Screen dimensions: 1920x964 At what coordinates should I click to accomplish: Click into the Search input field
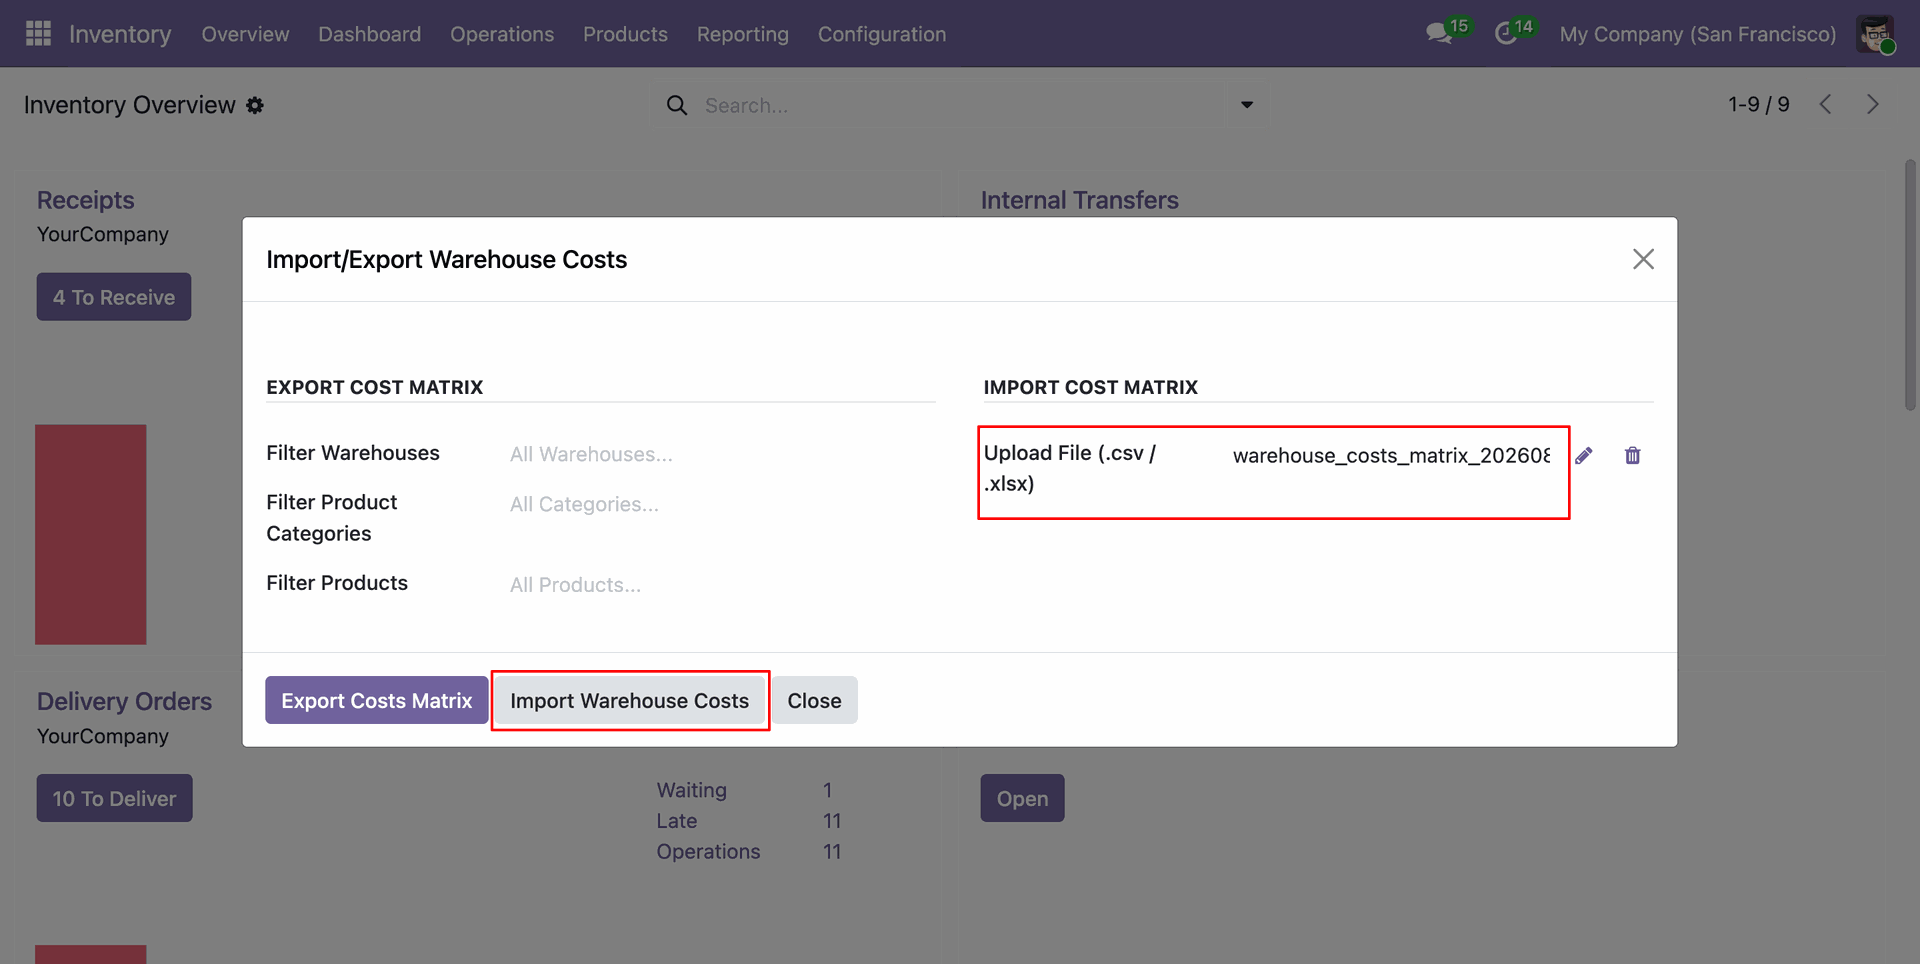click(960, 105)
